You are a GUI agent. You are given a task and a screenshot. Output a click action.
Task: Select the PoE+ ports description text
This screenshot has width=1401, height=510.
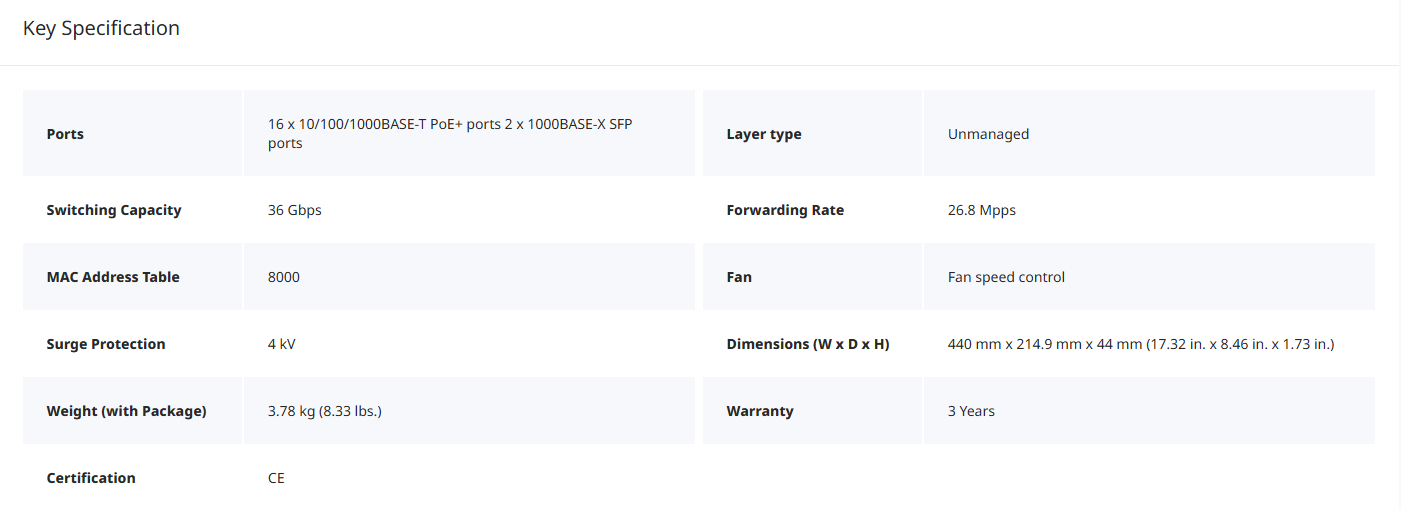click(x=450, y=134)
